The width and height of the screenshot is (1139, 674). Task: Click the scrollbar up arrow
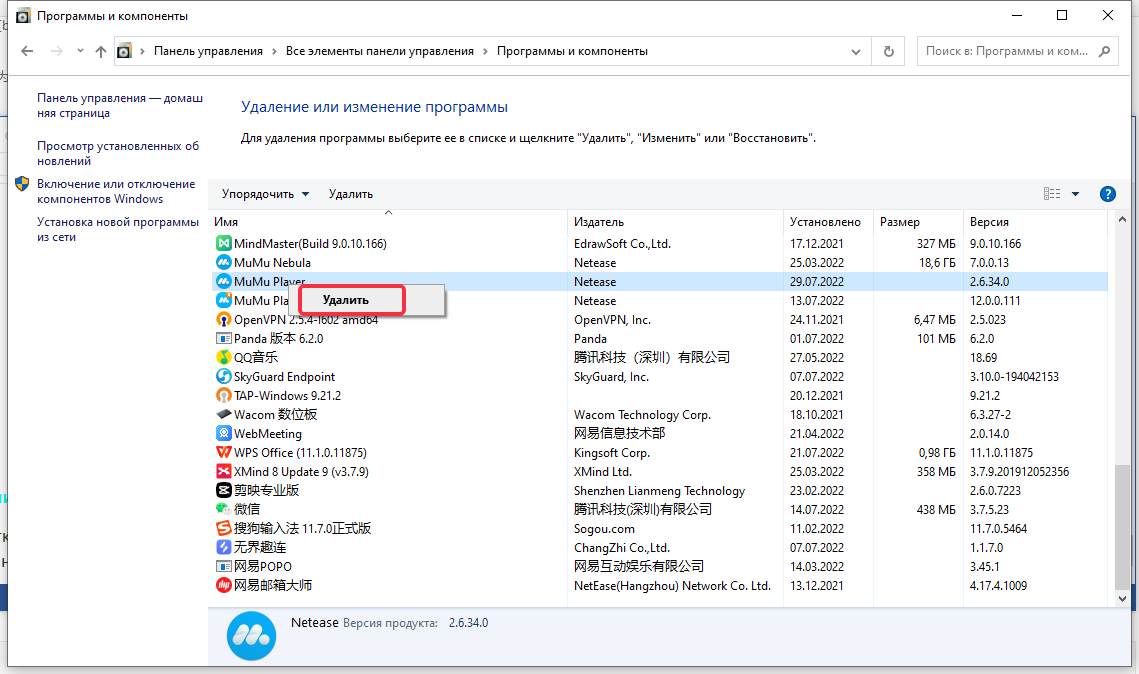tap(1122, 219)
